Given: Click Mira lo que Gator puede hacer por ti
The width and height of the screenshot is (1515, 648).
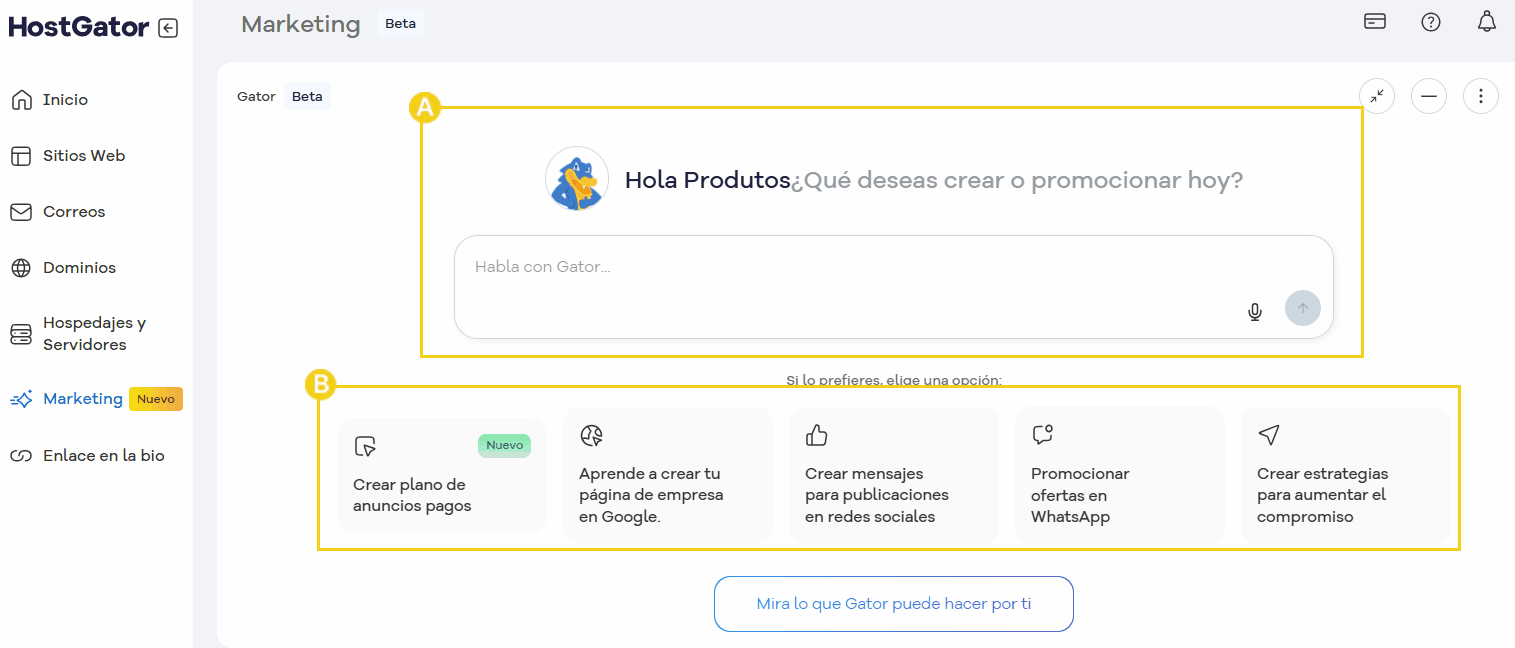Looking at the screenshot, I should point(893,604).
